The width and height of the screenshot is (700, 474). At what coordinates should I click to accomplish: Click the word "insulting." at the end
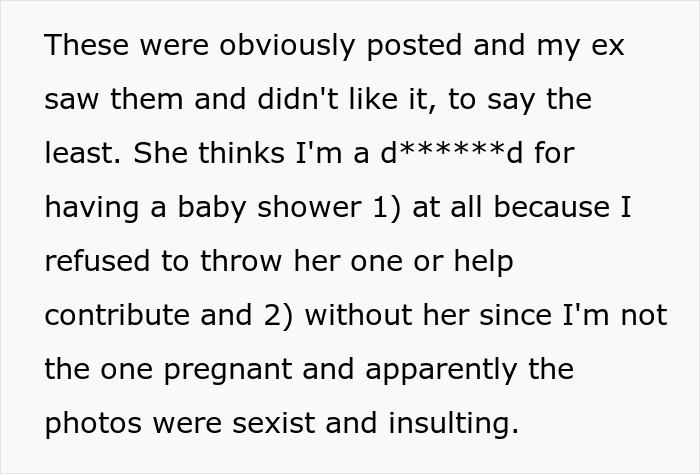454,424
